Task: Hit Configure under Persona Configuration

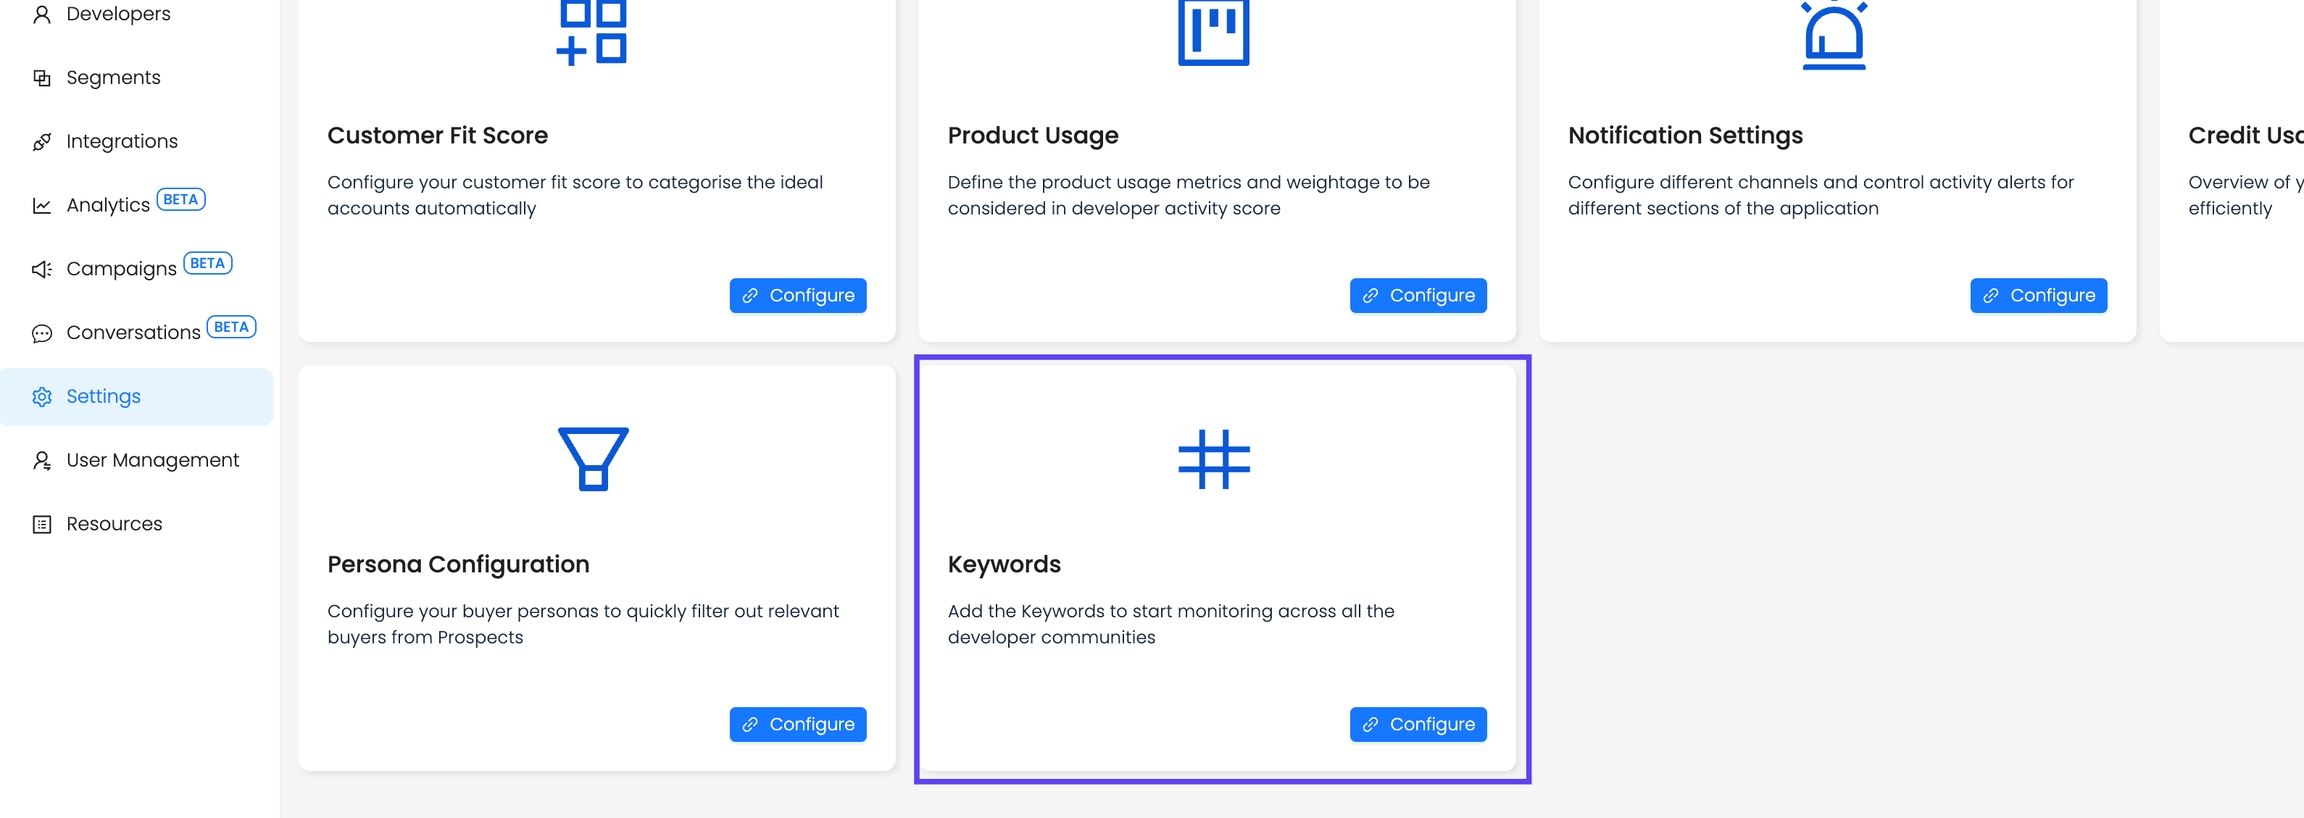Action: click(x=798, y=724)
